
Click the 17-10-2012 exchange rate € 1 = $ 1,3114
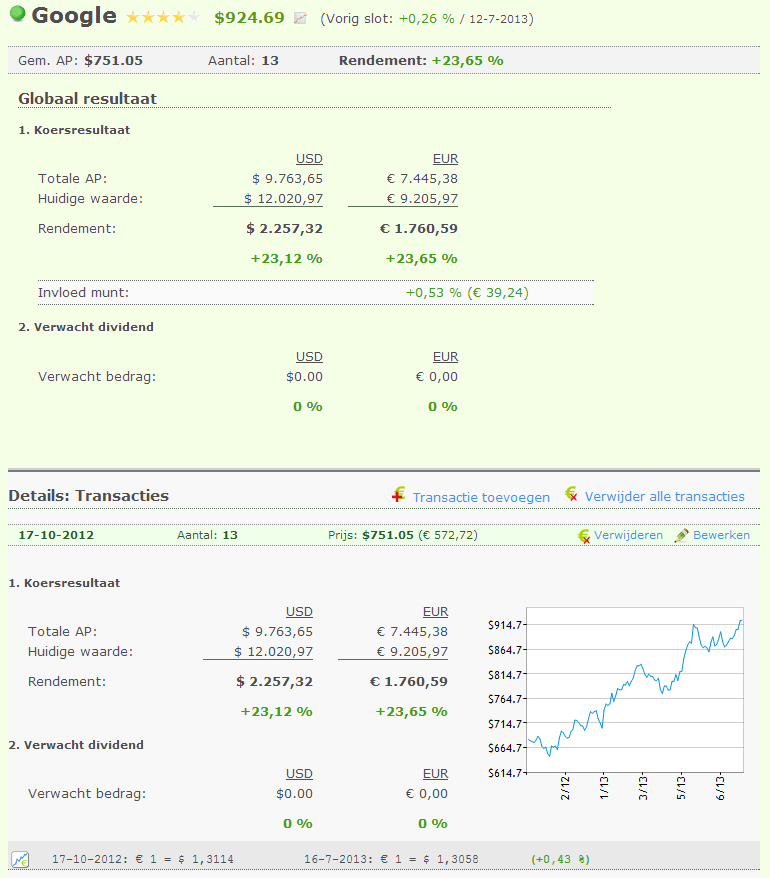pyautogui.click(x=143, y=859)
